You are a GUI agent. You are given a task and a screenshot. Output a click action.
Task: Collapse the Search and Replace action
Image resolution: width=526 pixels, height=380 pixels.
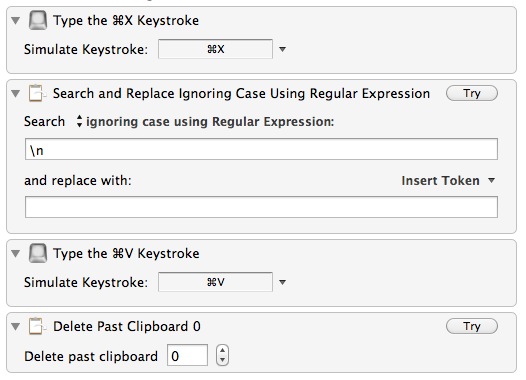(15, 93)
